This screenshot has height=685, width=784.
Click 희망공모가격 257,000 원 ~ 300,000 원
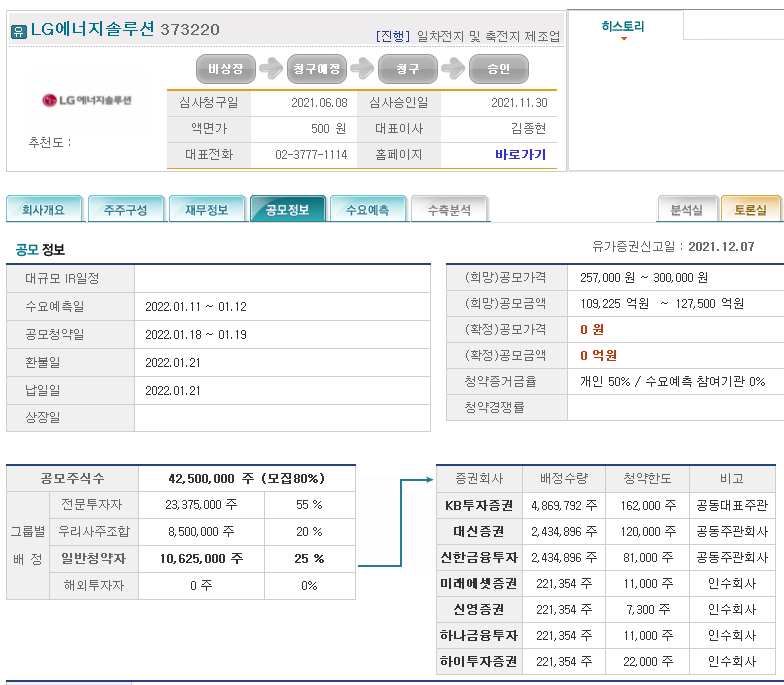coord(644,278)
